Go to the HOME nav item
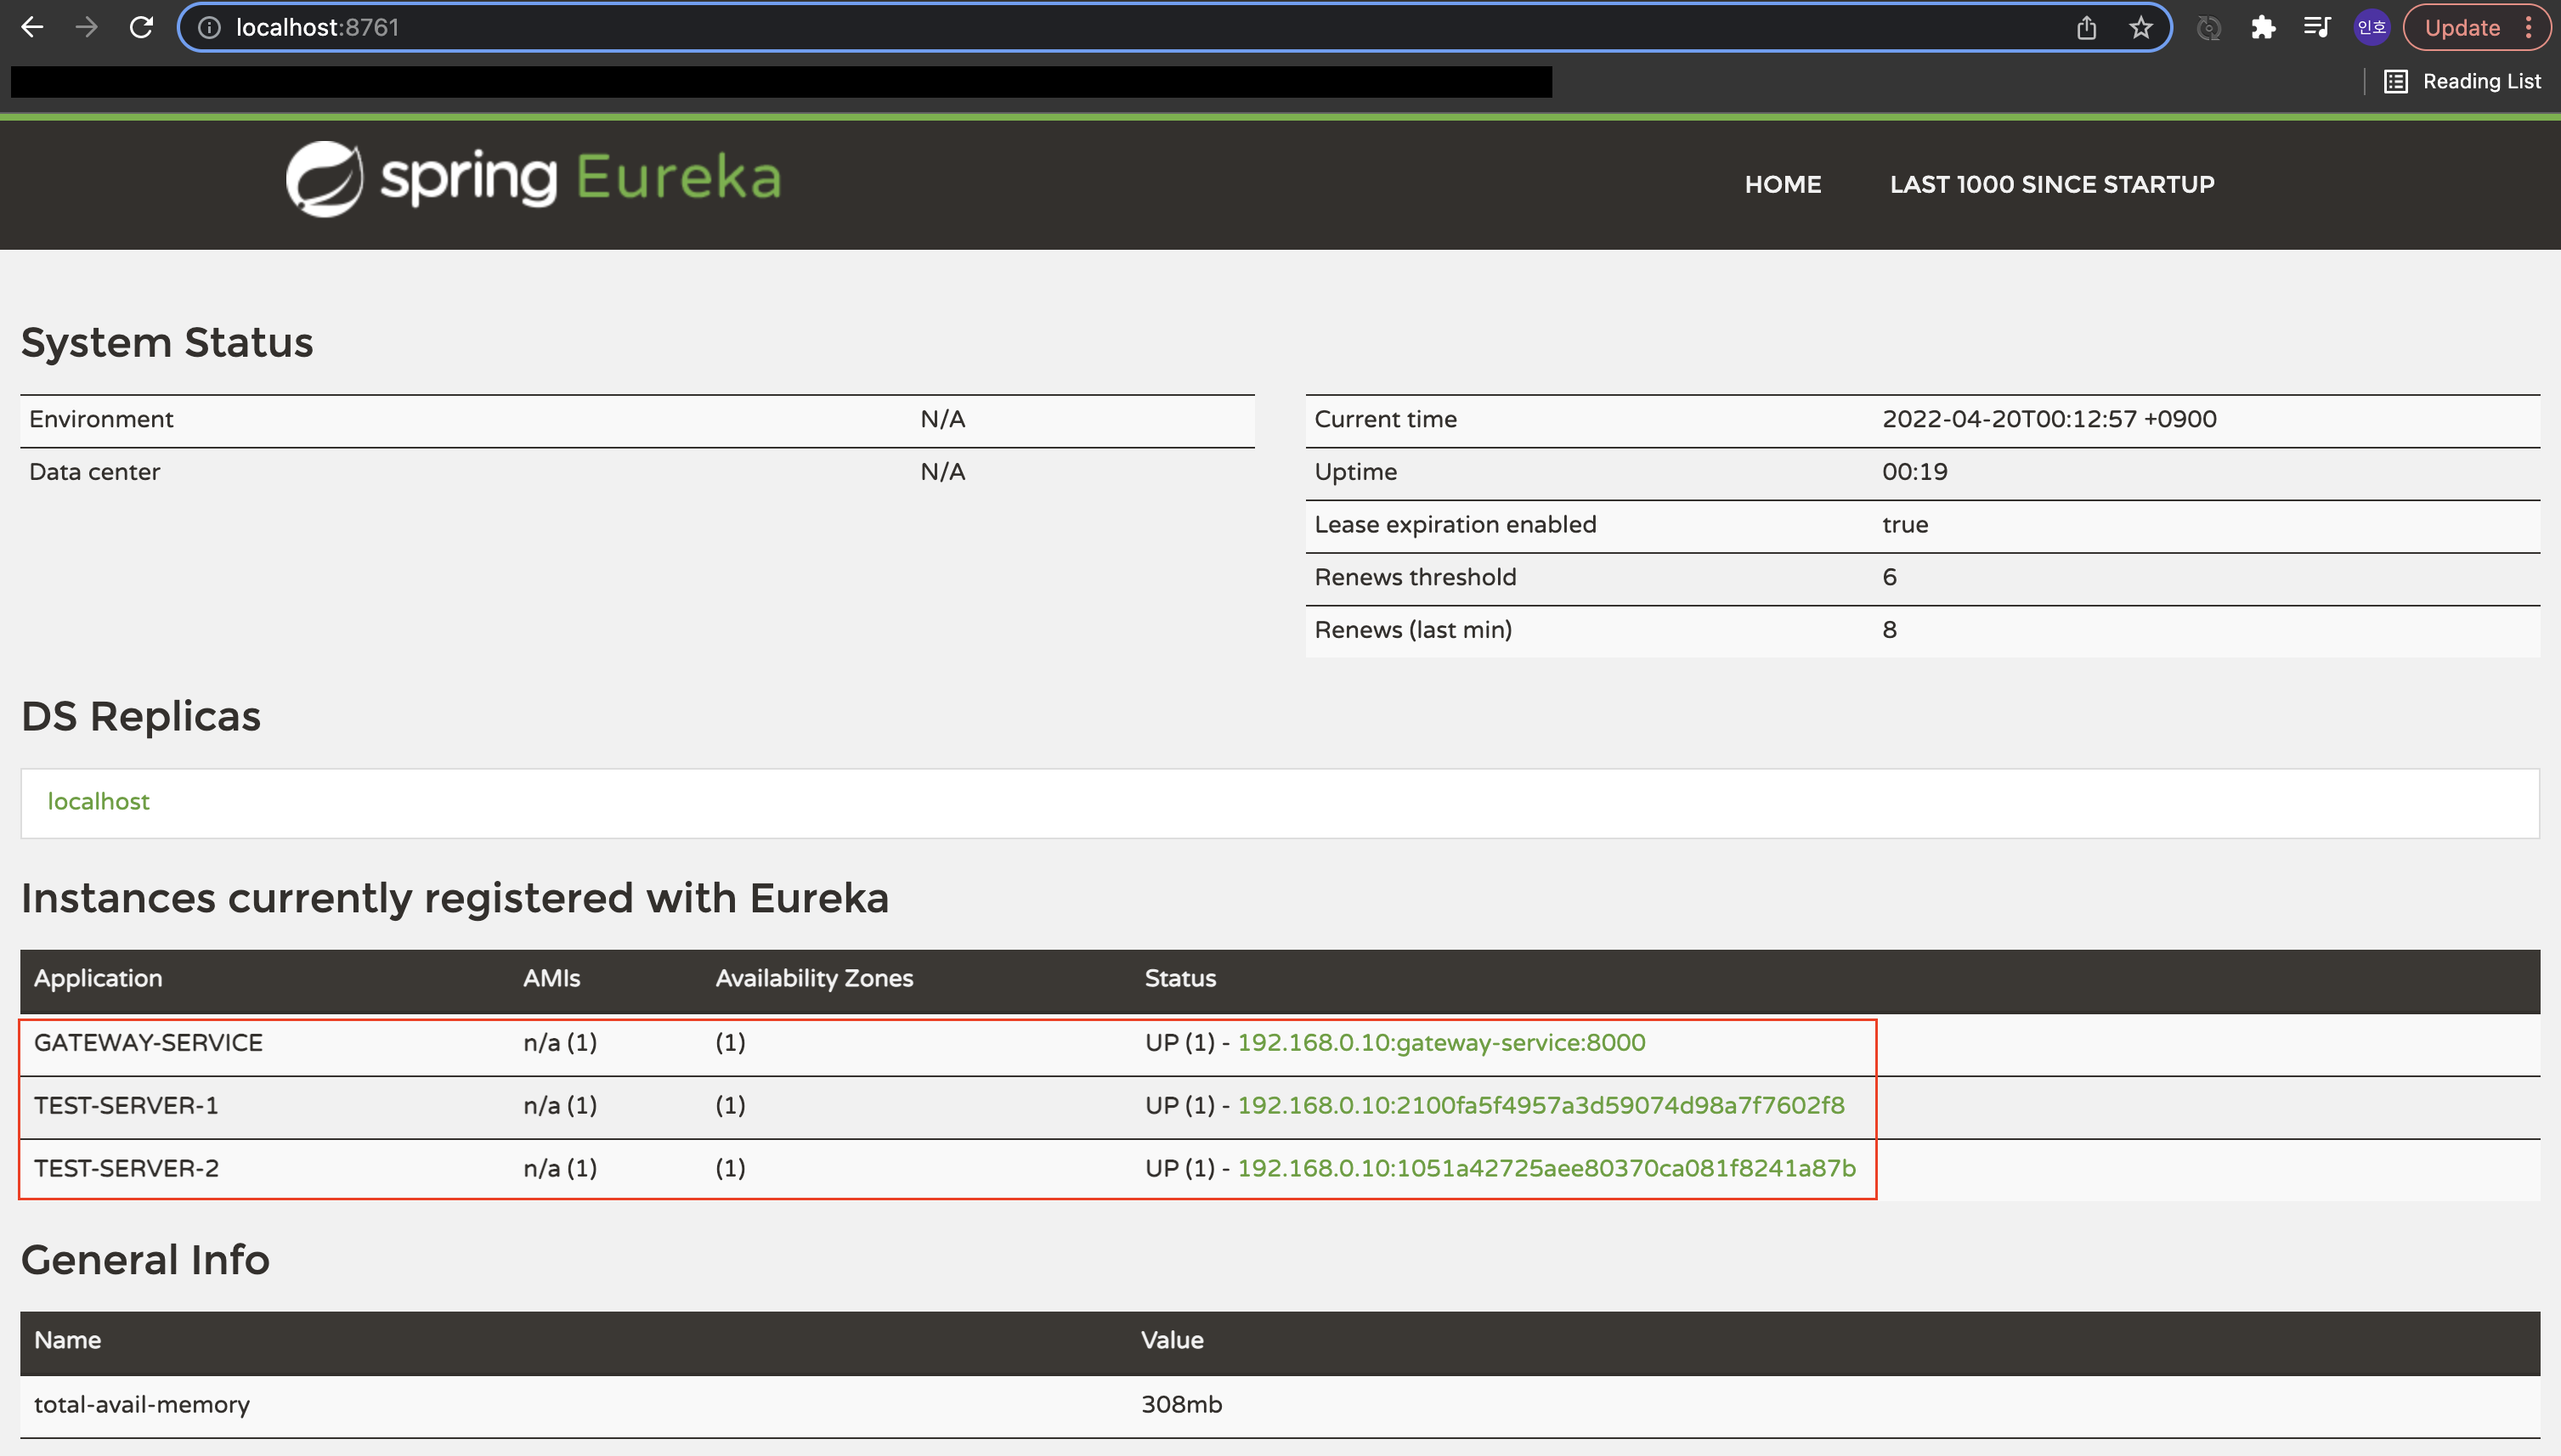This screenshot has width=2561, height=1456. click(x=1782, y=184)
